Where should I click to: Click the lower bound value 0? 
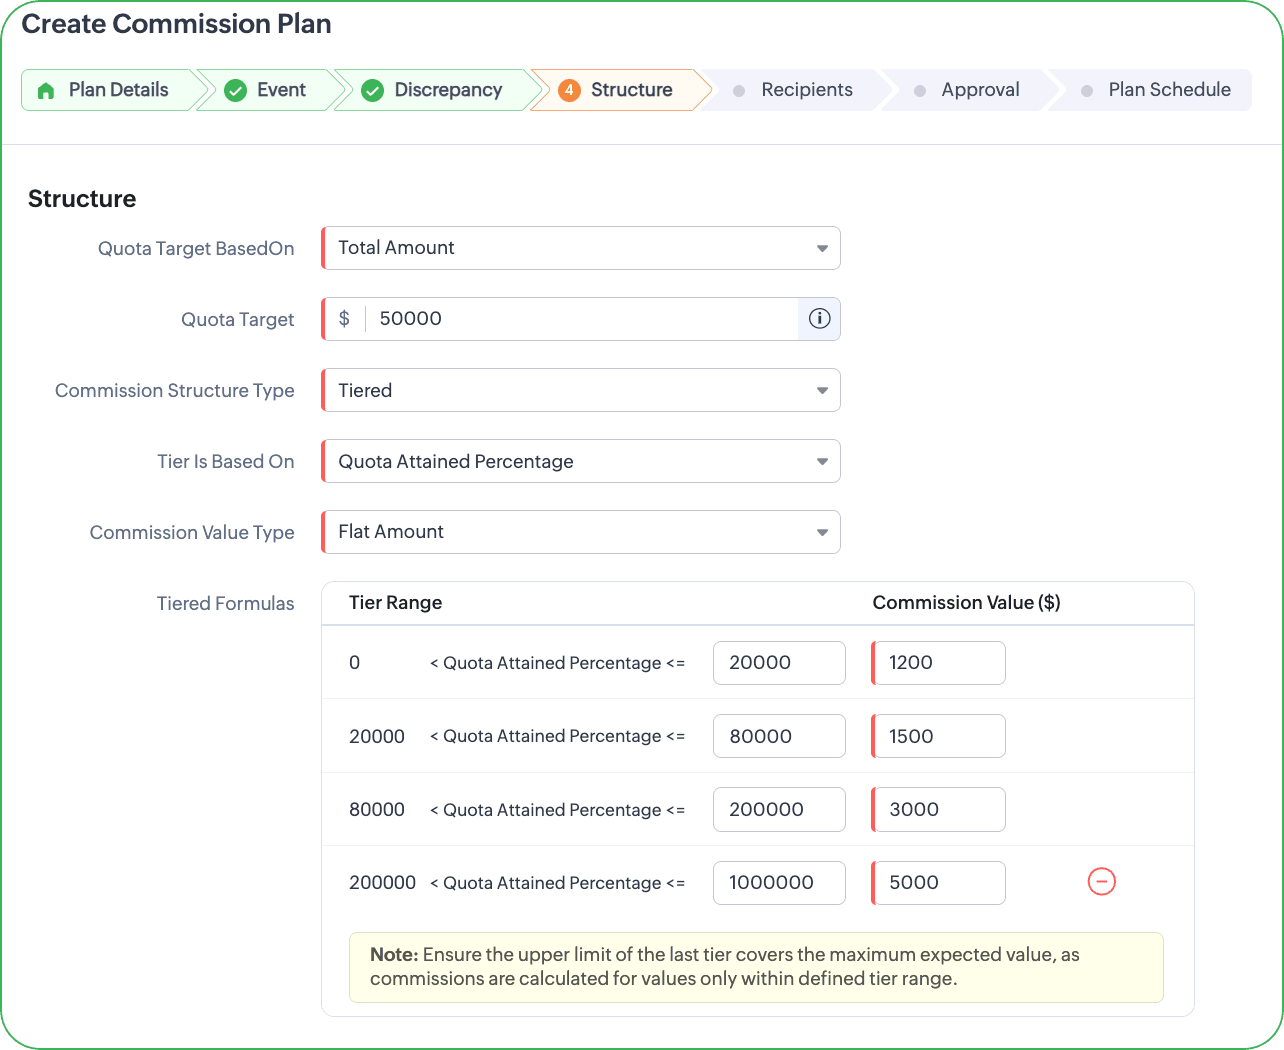(x=354, y=663)
